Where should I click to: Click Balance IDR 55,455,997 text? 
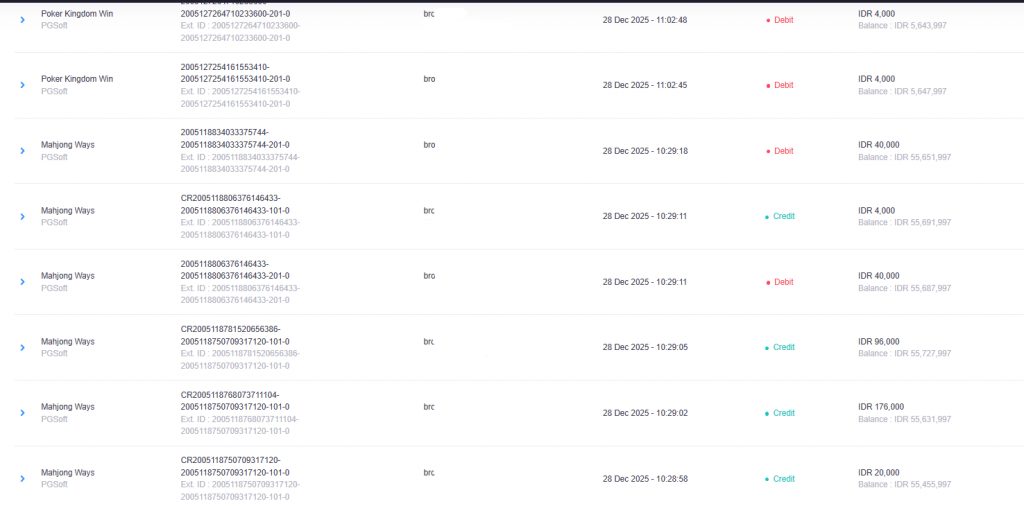[904, 484]
